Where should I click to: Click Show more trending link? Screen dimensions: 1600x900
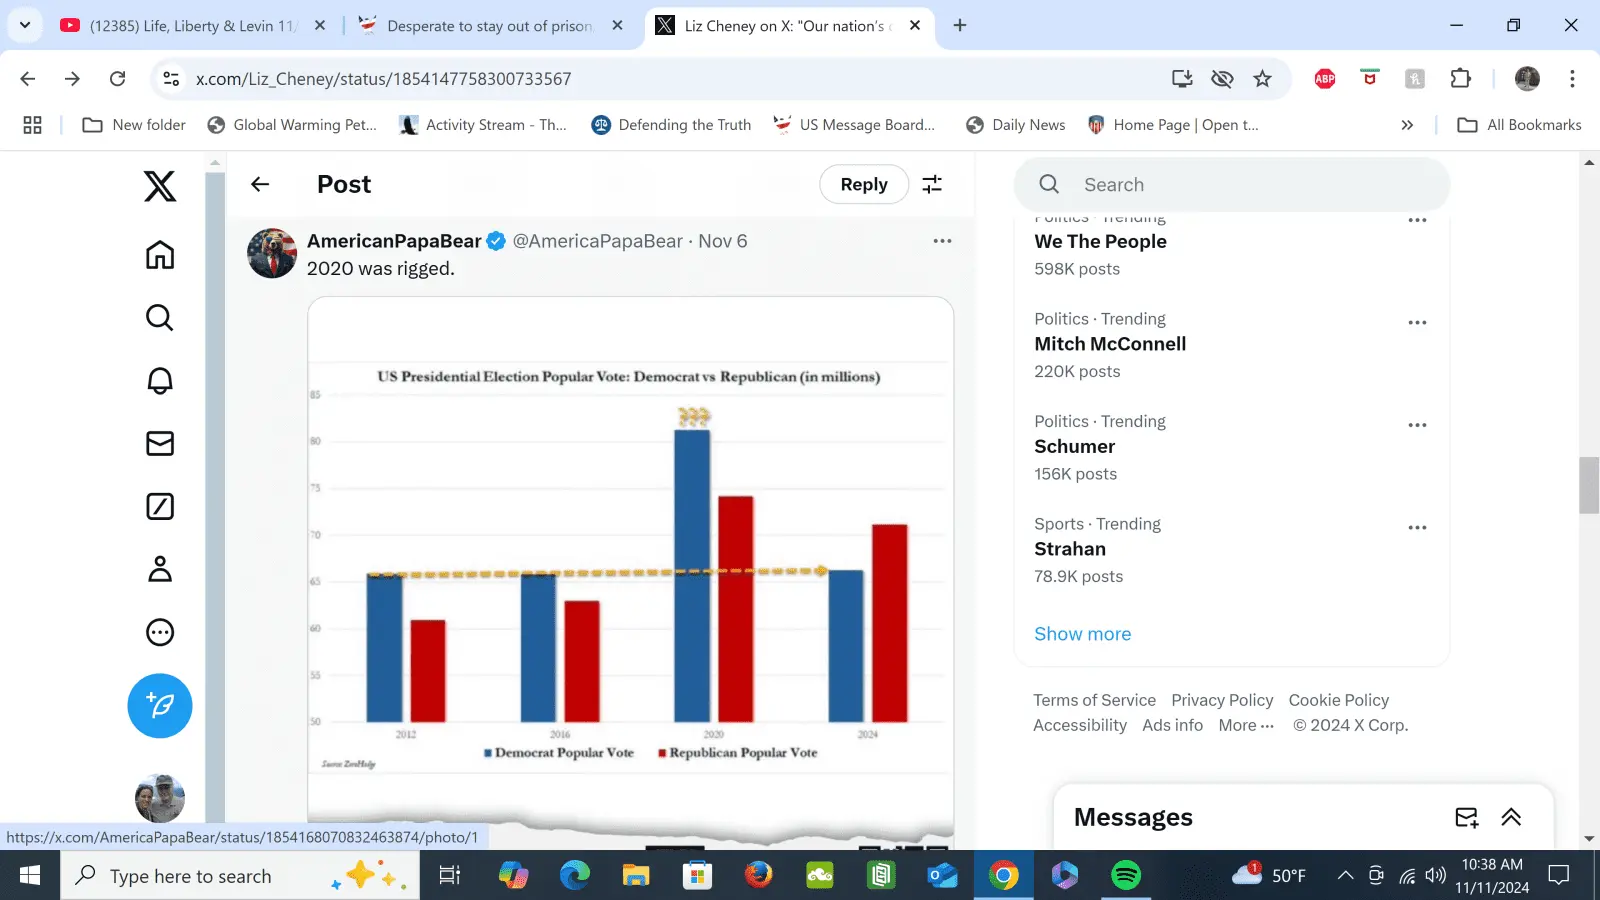point(1082,634)
